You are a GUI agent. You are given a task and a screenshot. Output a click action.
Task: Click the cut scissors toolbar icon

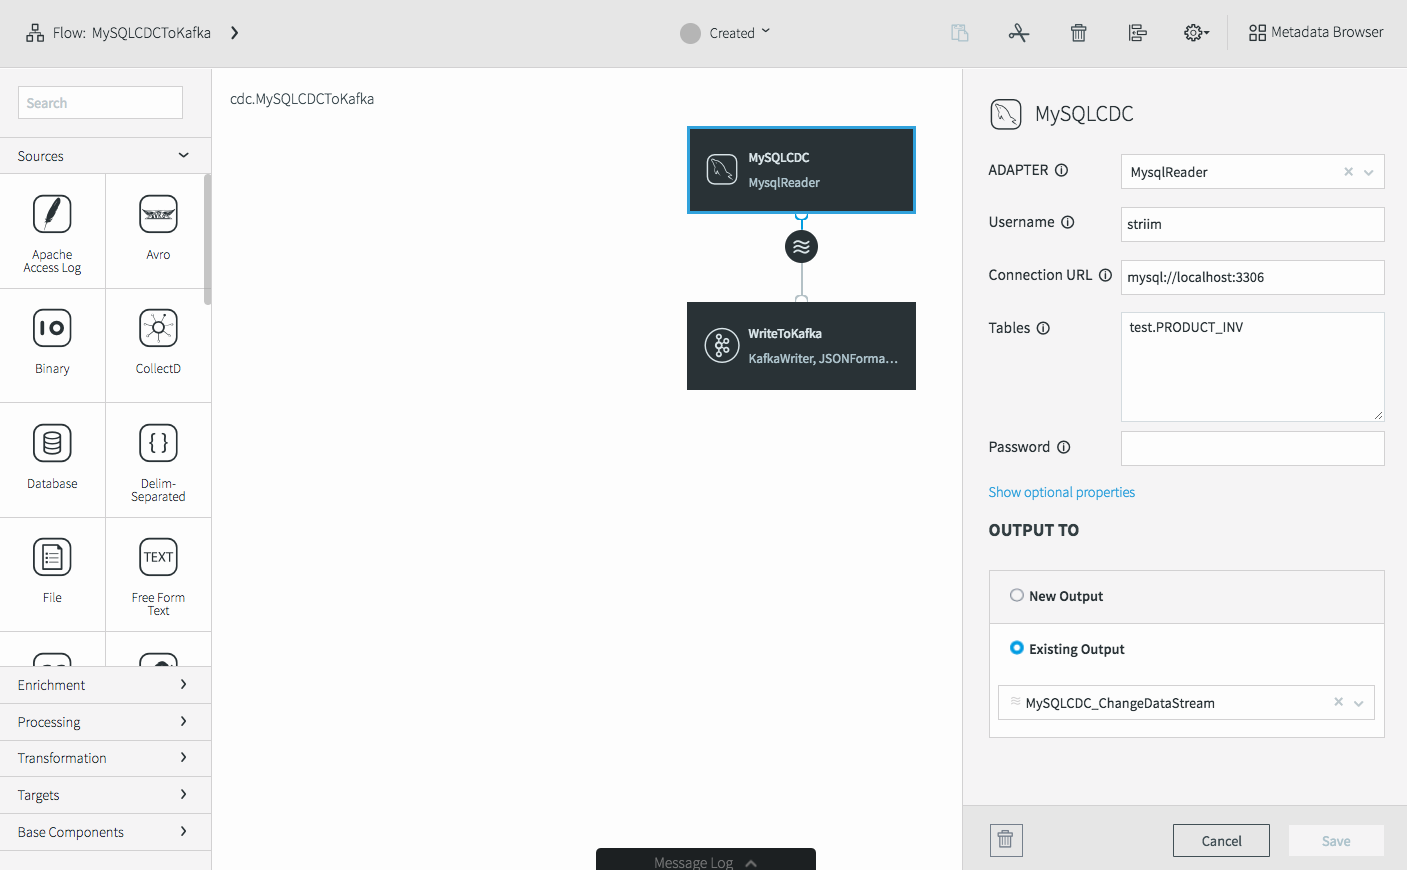[x=1019, y=33]
